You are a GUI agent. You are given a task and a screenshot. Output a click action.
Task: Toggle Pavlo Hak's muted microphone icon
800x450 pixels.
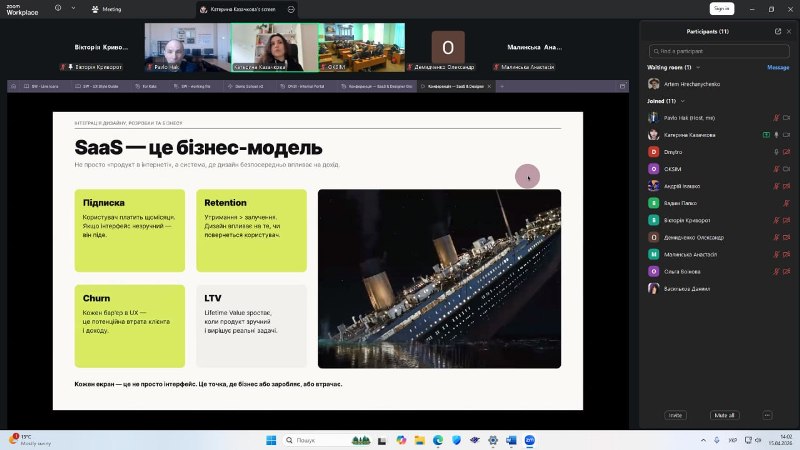(776, 118)
